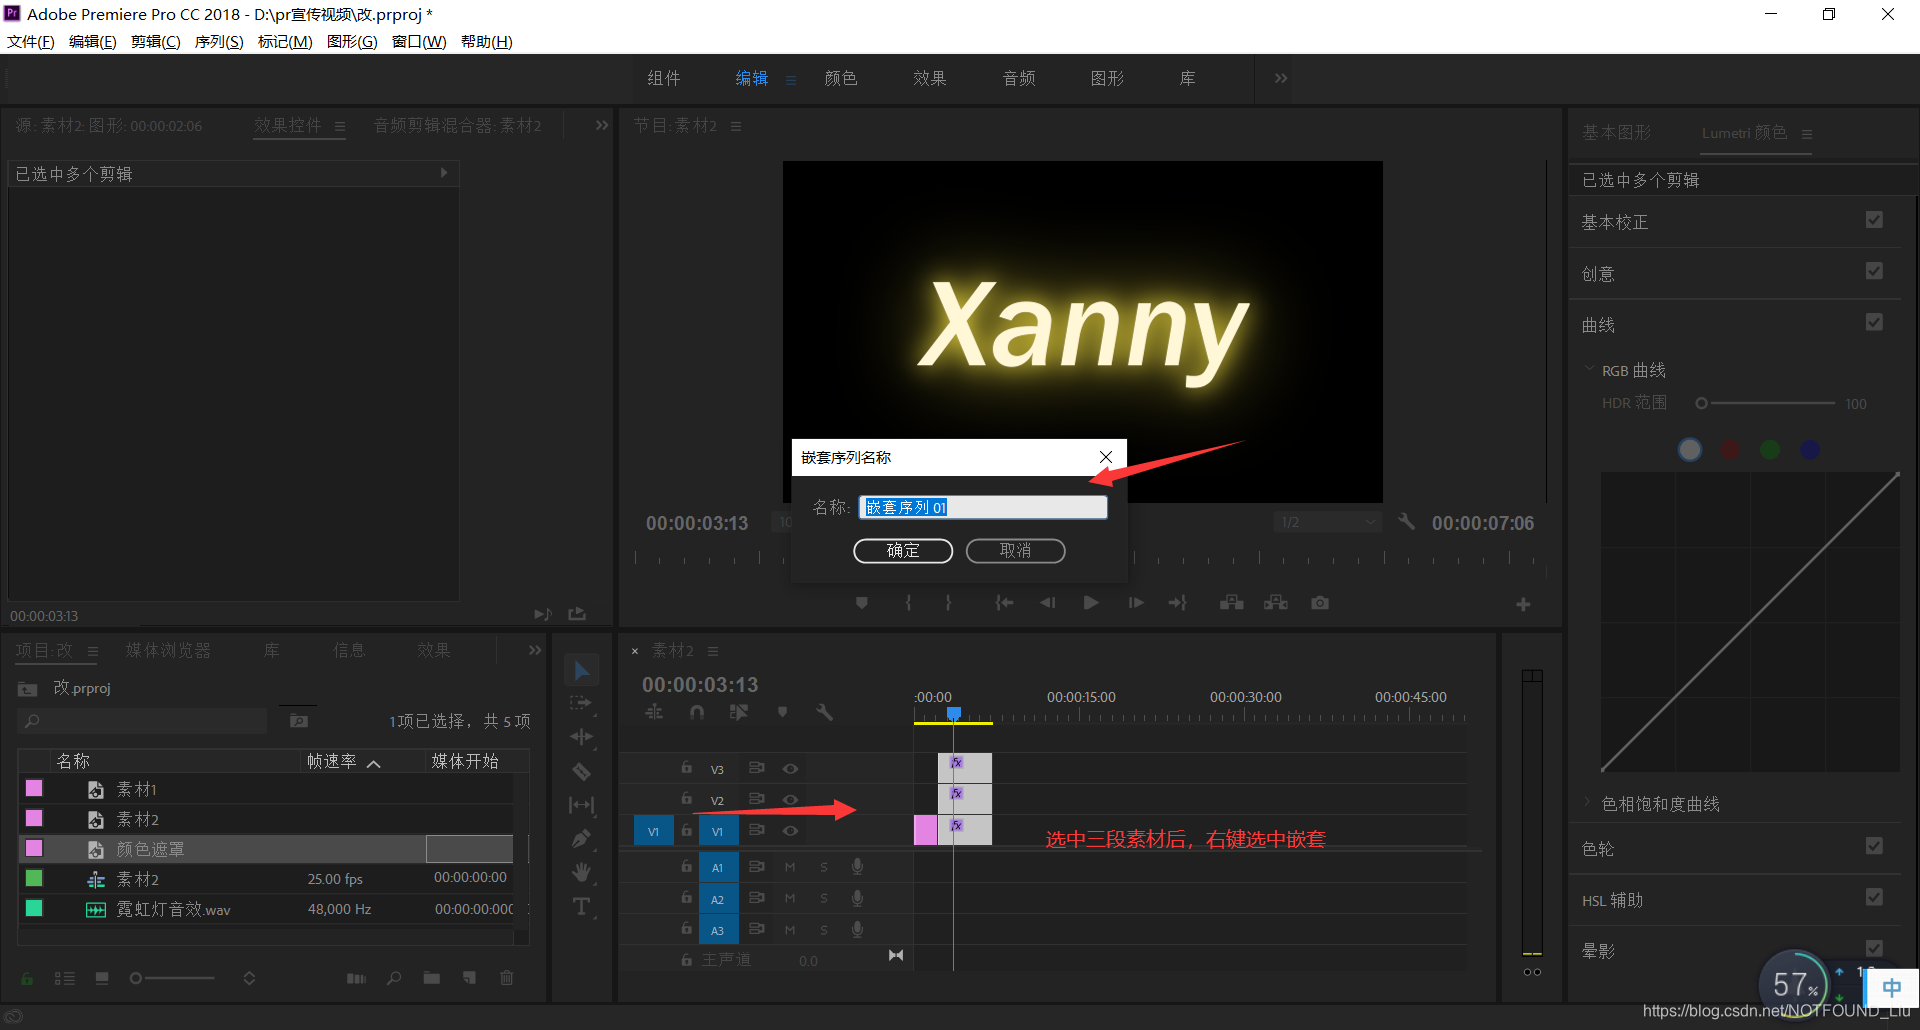Select the Hand tool

click(581, 872)
